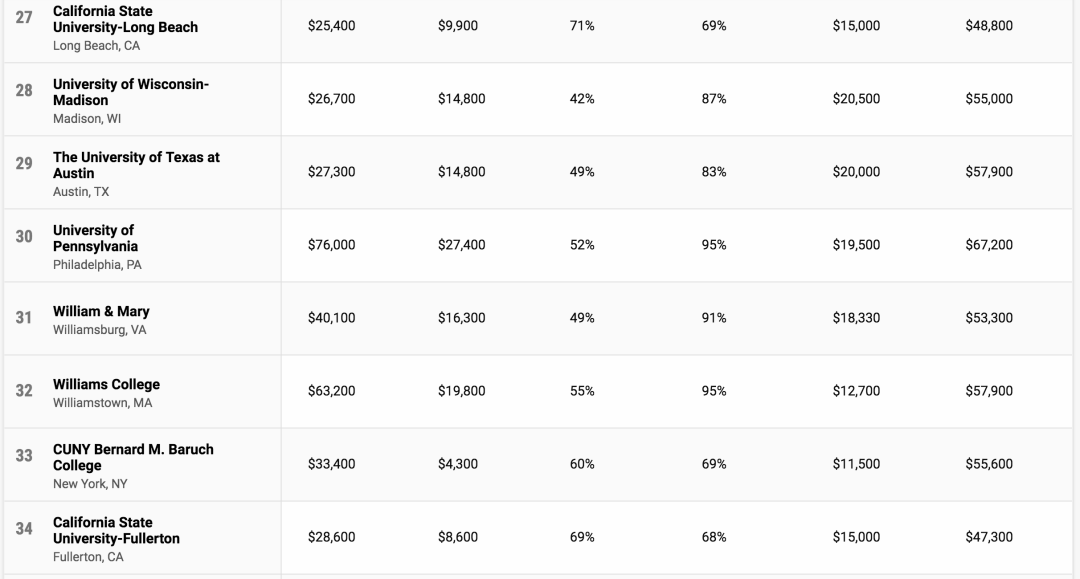Click the Williamstown, MA location text
Viewport: 1080px width, 579px height.
[102, 403]
